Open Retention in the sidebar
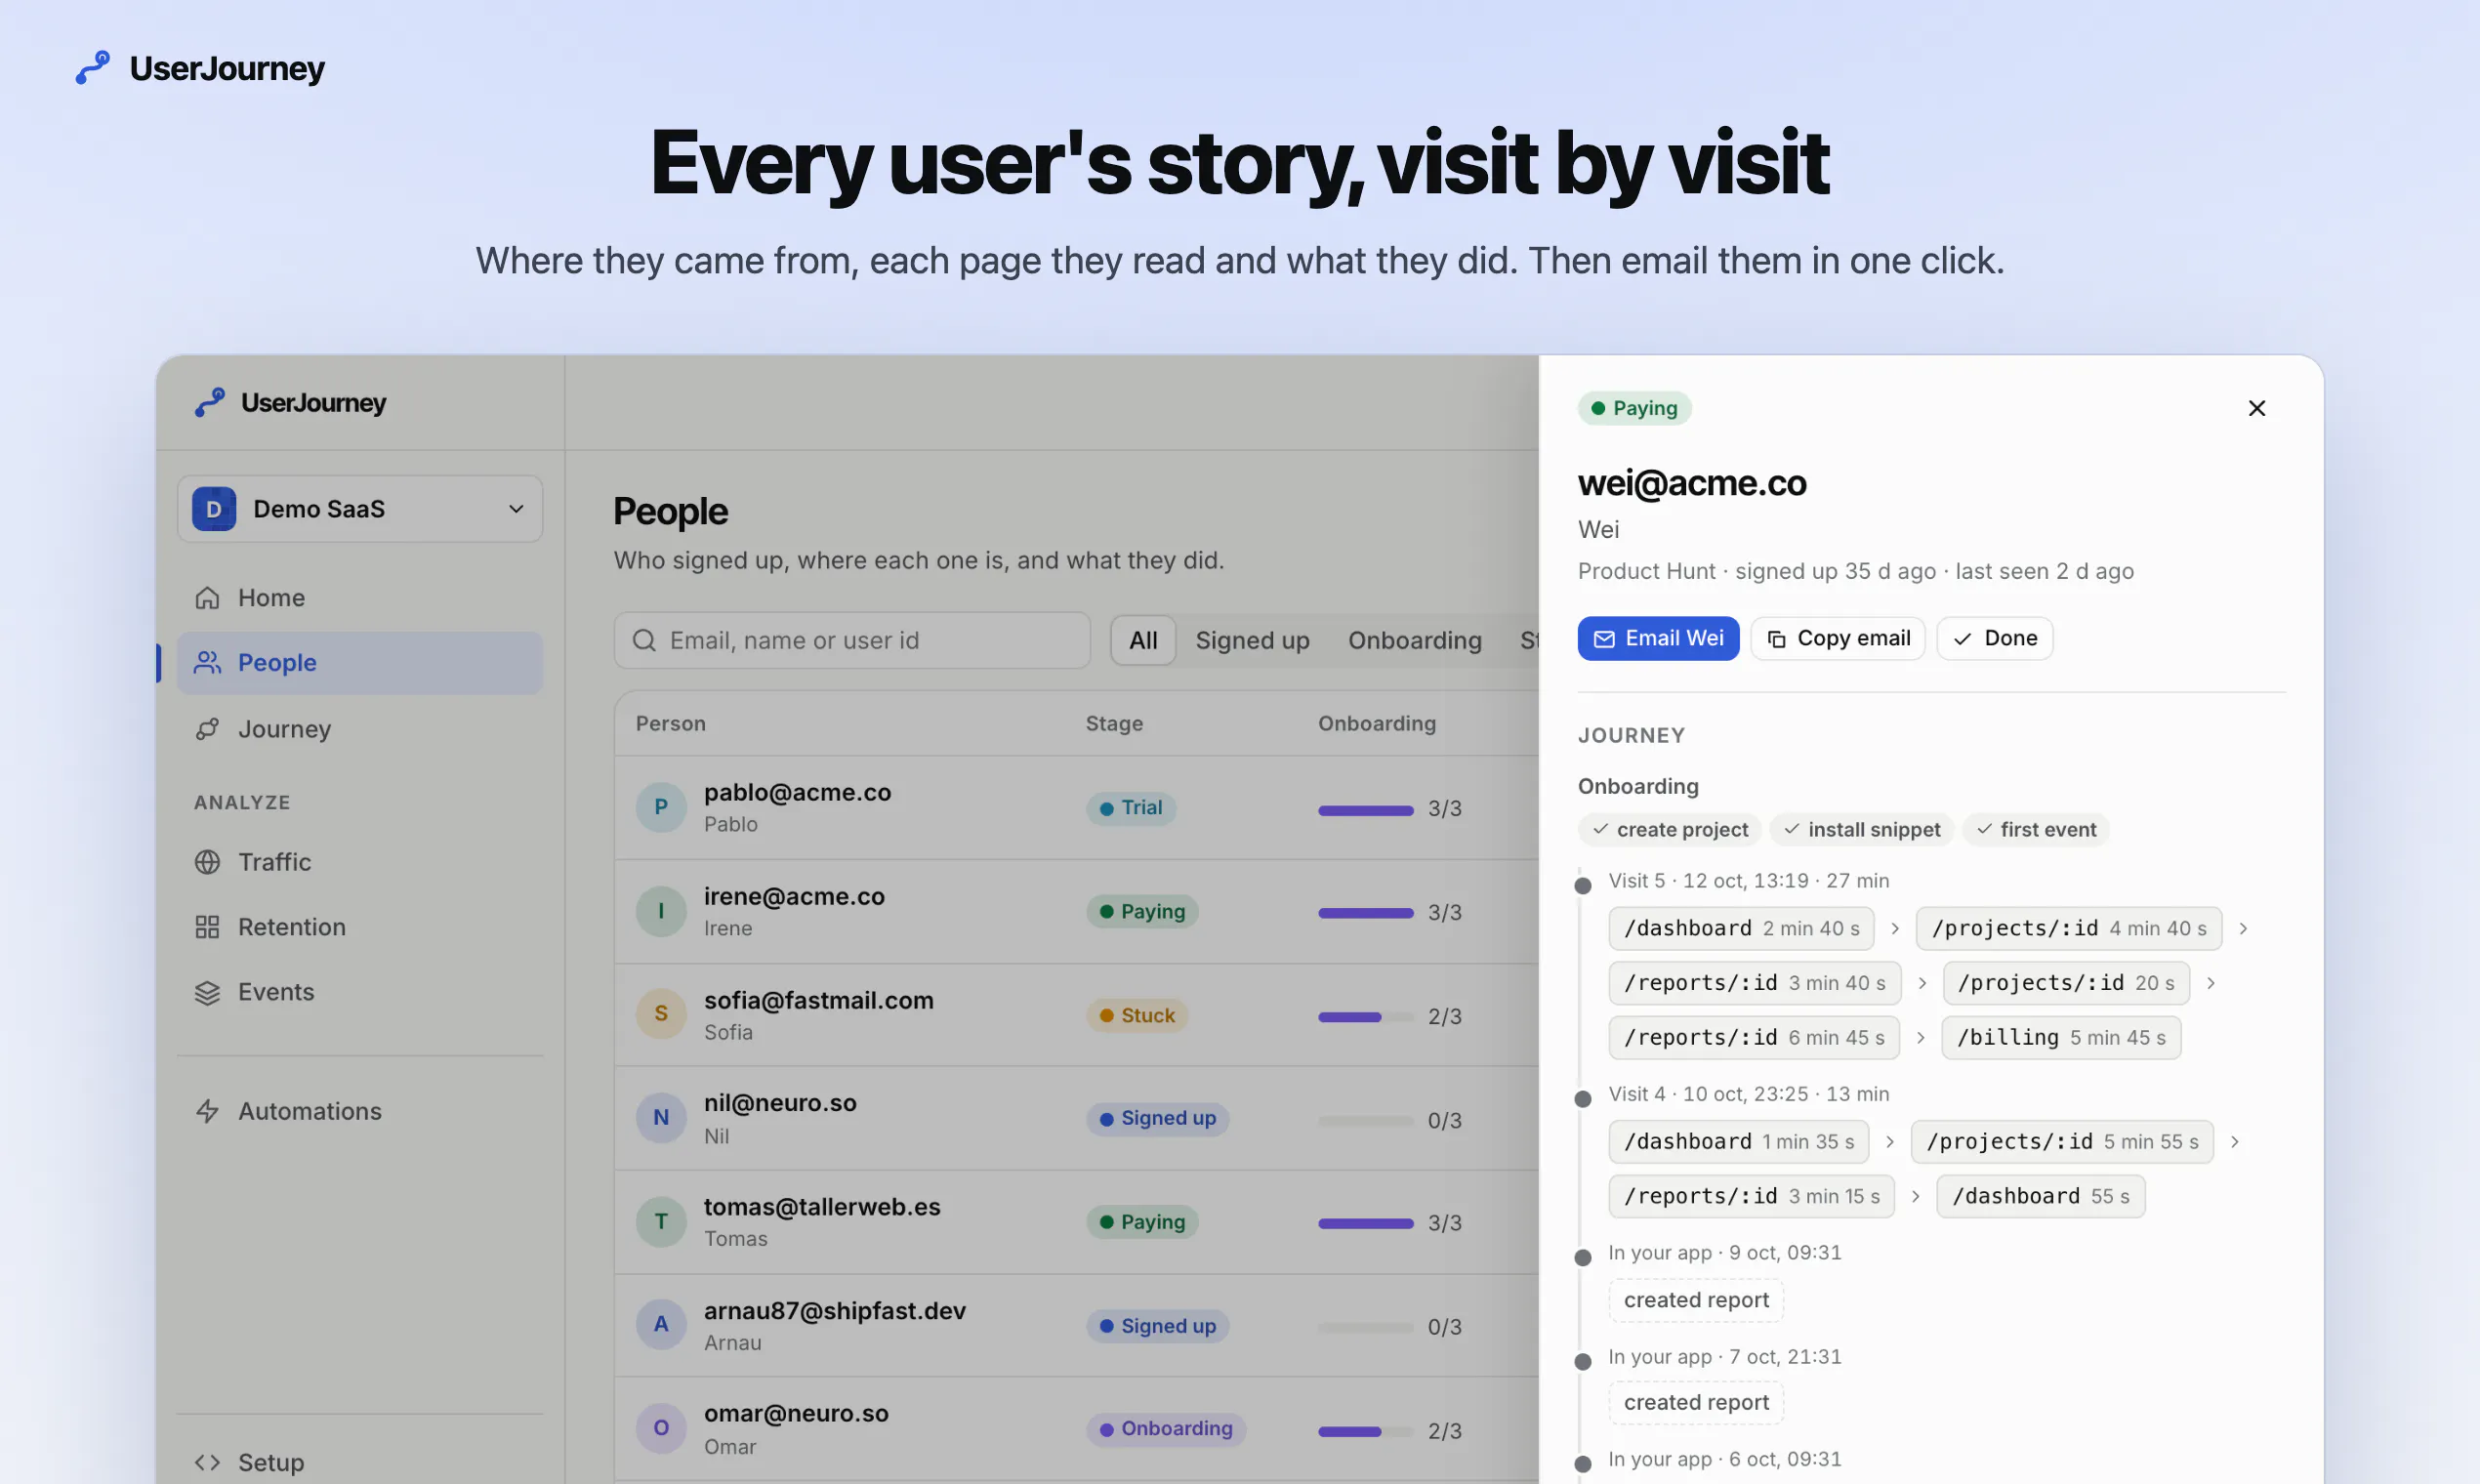Screen dimensions: 2480x1484 pos(360,927)
